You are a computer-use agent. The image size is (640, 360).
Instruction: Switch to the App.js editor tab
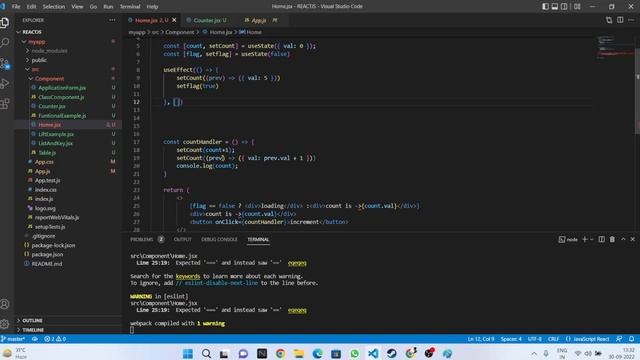pyautogui.click(x=259, y=20)
